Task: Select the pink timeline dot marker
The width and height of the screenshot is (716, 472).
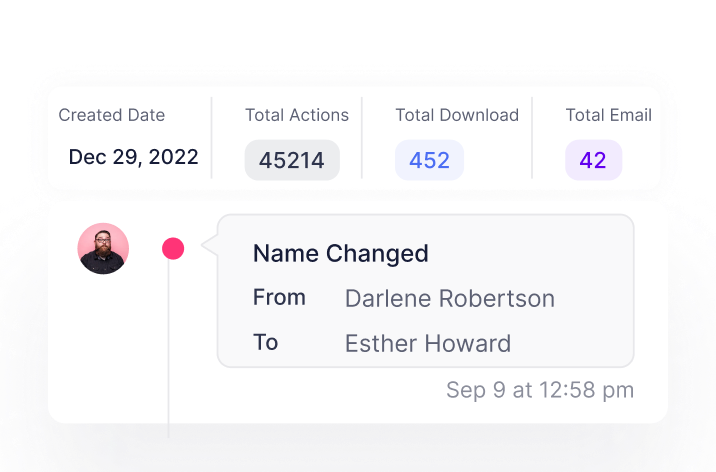Action: click(x=173, y=249)
